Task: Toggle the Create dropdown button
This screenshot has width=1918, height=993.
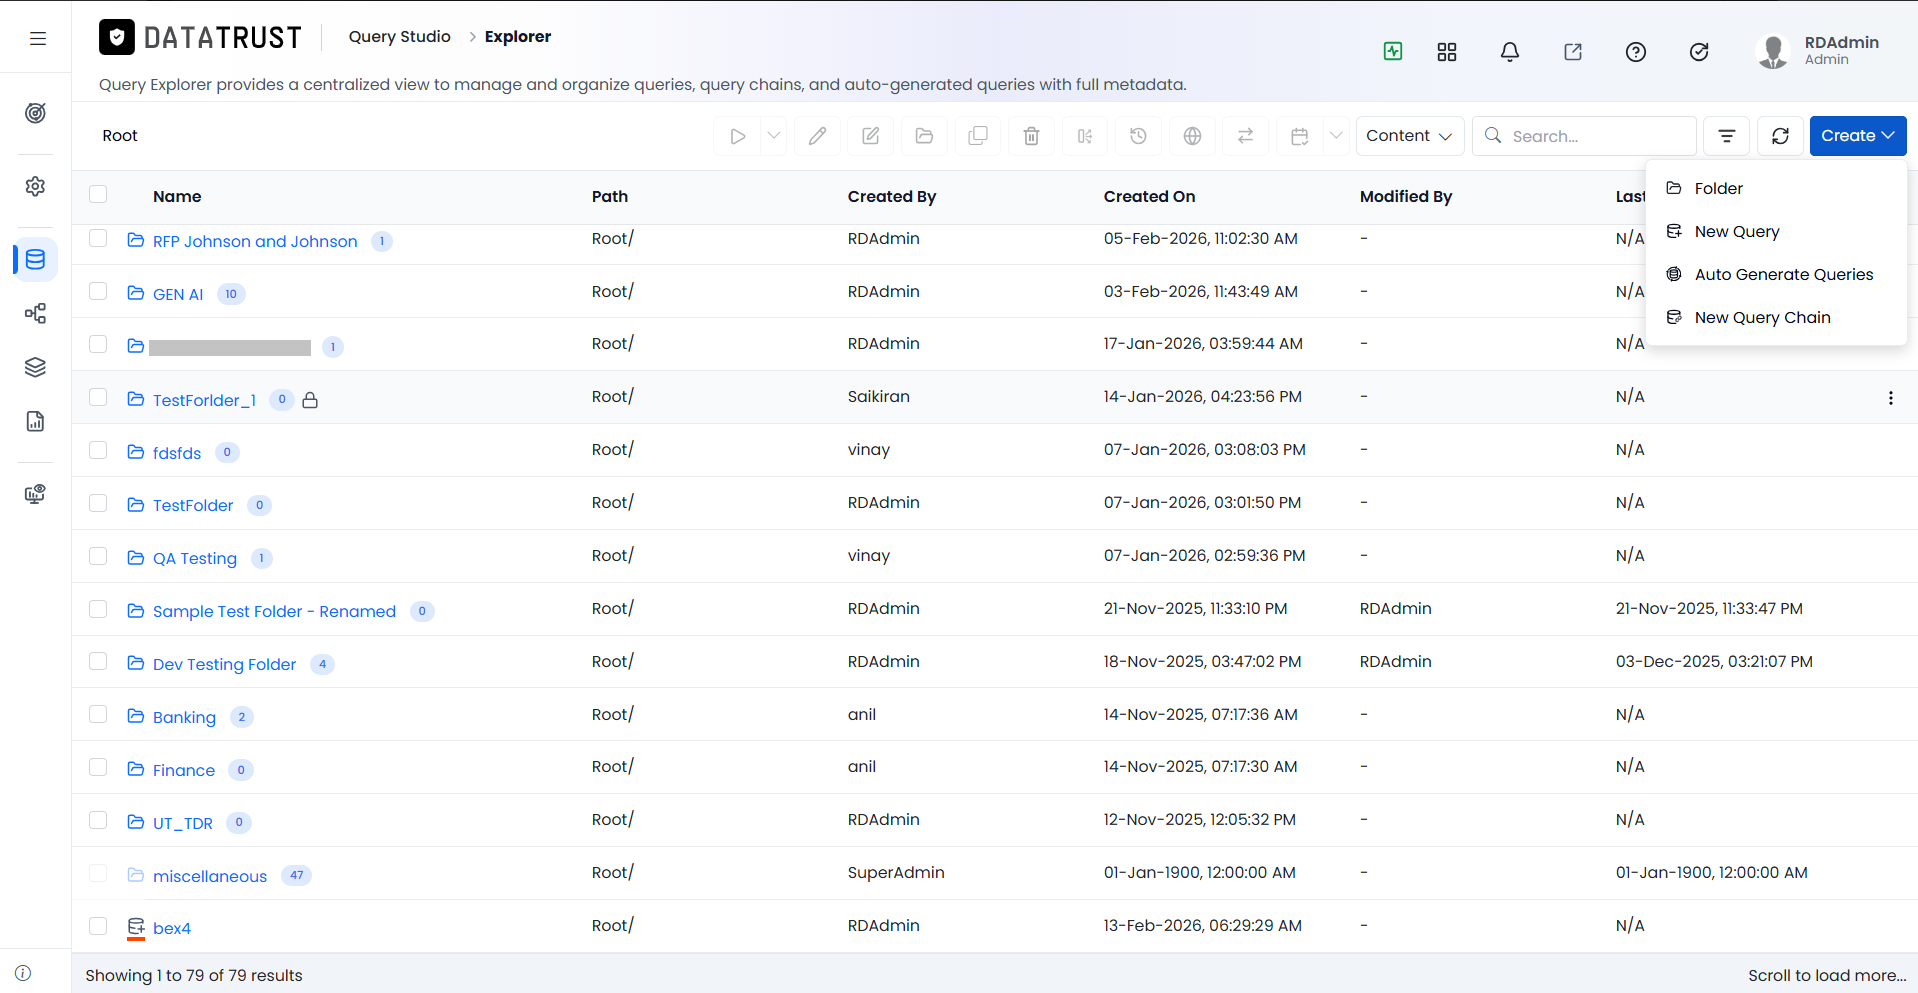Action: [x=1858, y=136]
